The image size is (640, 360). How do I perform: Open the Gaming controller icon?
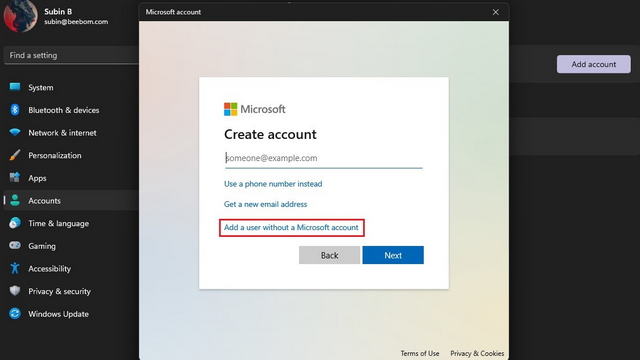tap(15, 245)
